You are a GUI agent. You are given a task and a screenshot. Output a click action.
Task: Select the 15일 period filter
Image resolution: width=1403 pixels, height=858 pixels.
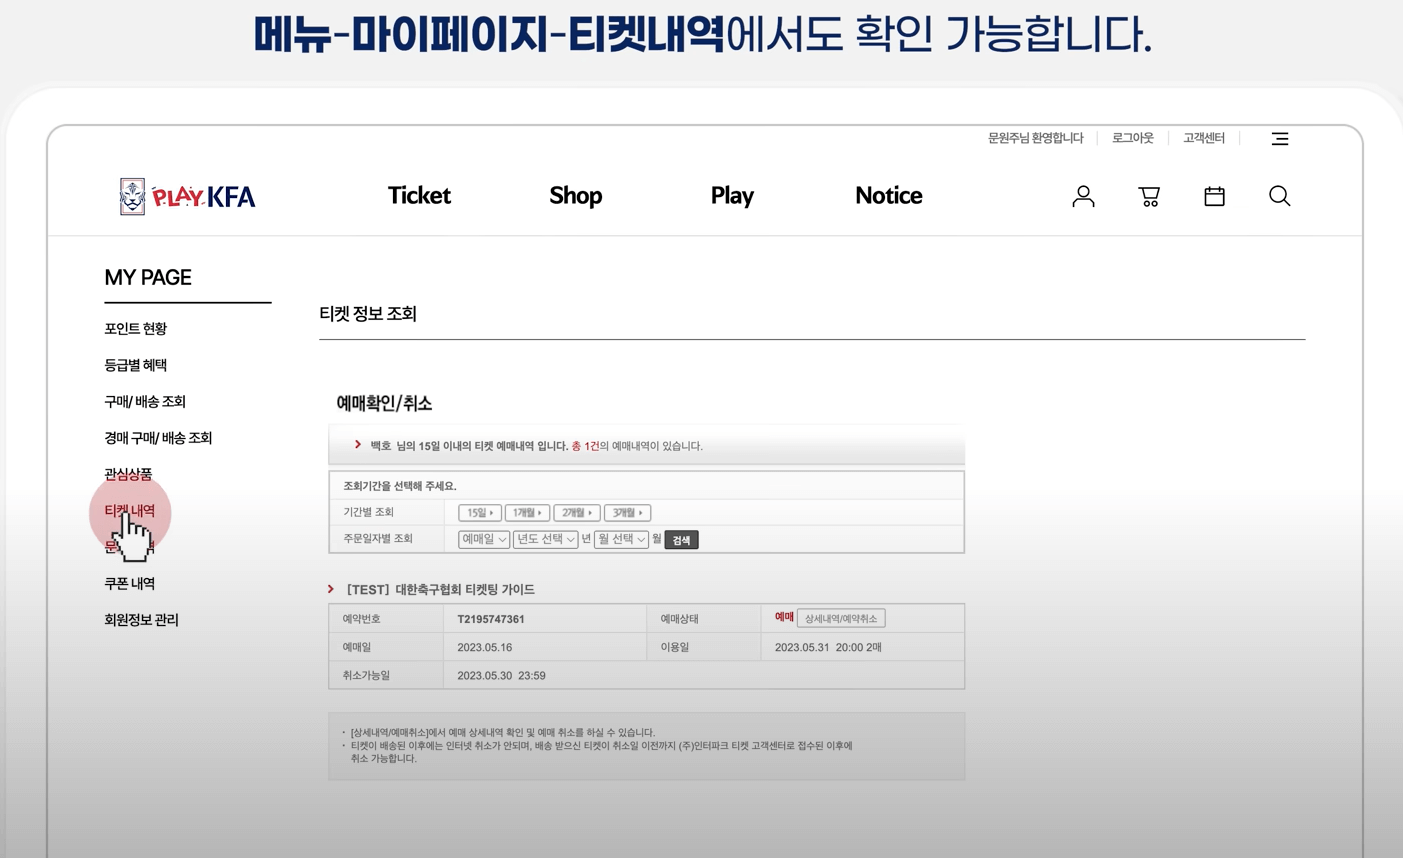coord(479,512)
